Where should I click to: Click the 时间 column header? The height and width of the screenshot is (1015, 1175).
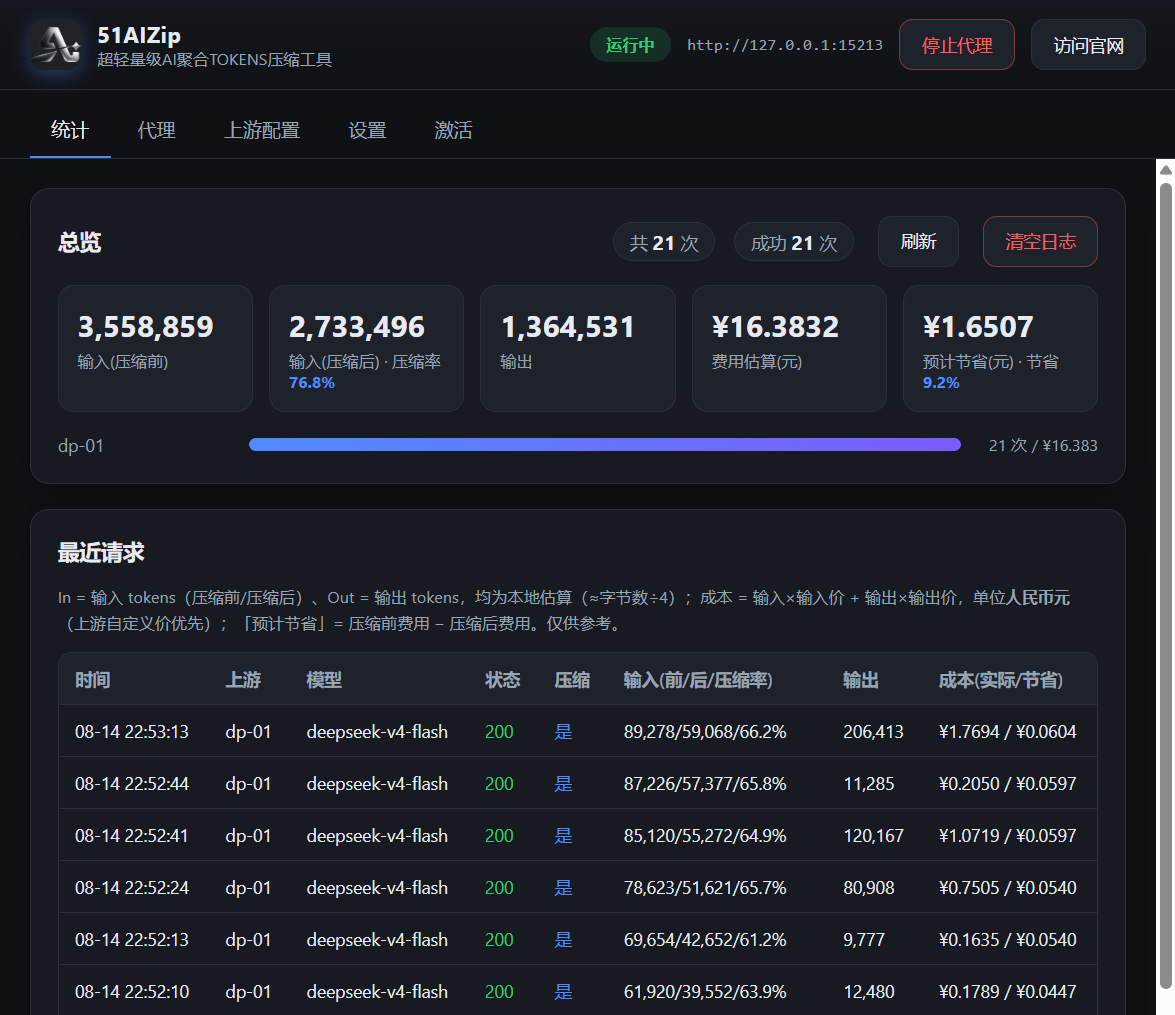tap(93, 680)
